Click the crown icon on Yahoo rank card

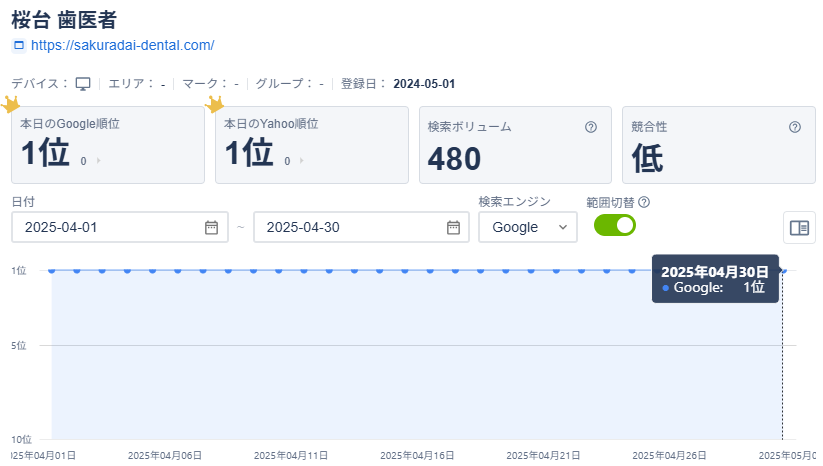(x=214, y=104)
